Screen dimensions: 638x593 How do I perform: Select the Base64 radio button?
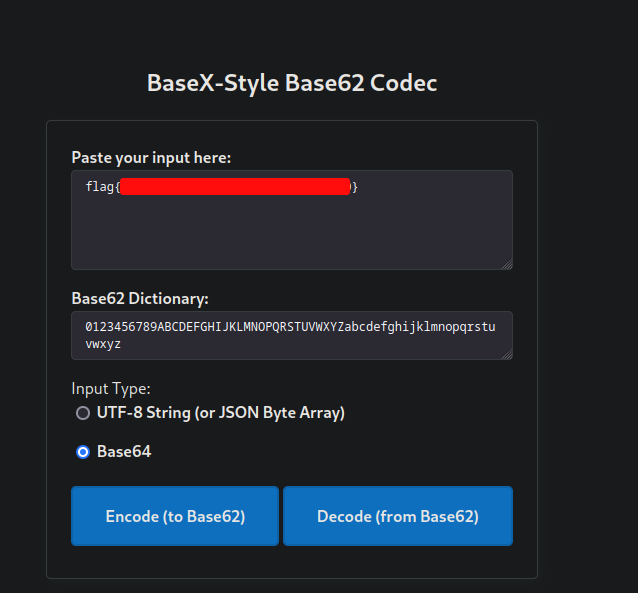(x=83, y=452)
